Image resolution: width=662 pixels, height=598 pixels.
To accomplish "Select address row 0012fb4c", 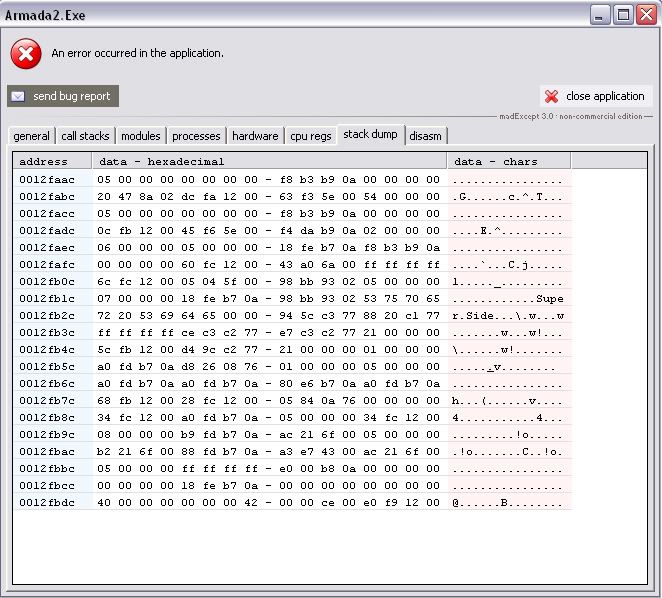I will [293, 350].
